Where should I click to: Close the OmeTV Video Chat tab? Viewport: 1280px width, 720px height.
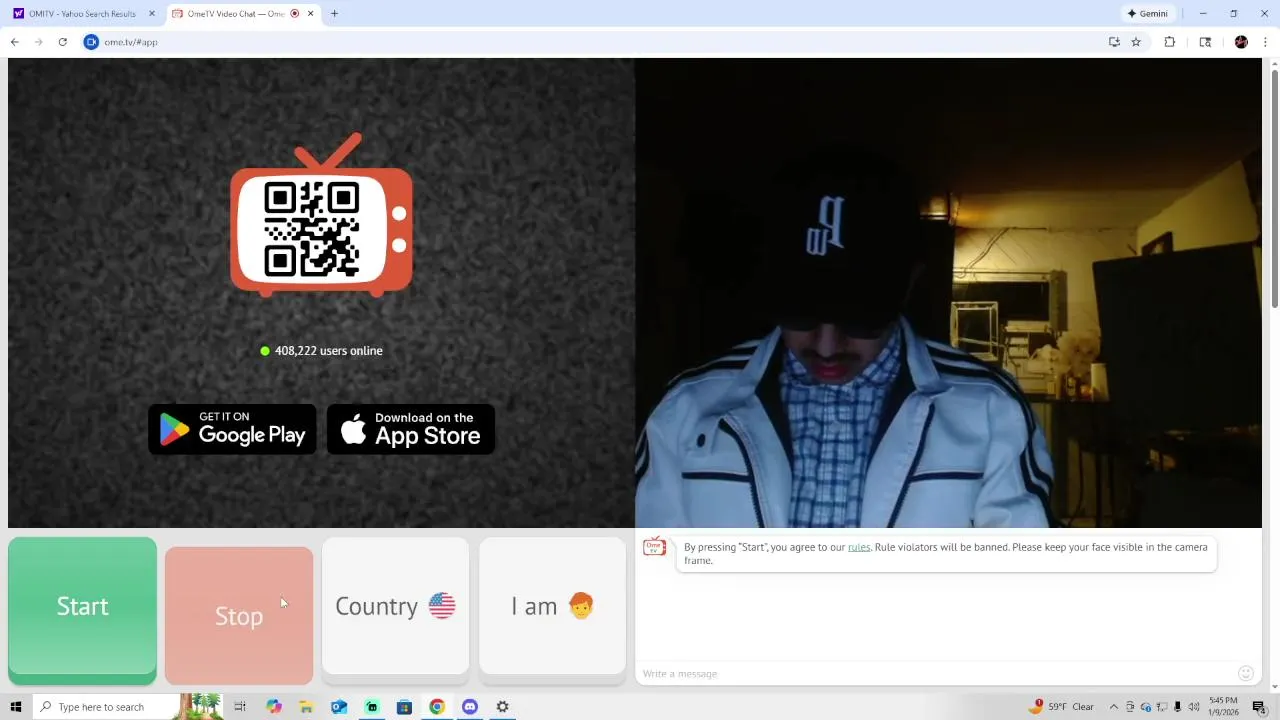click(x=310, y=14)
